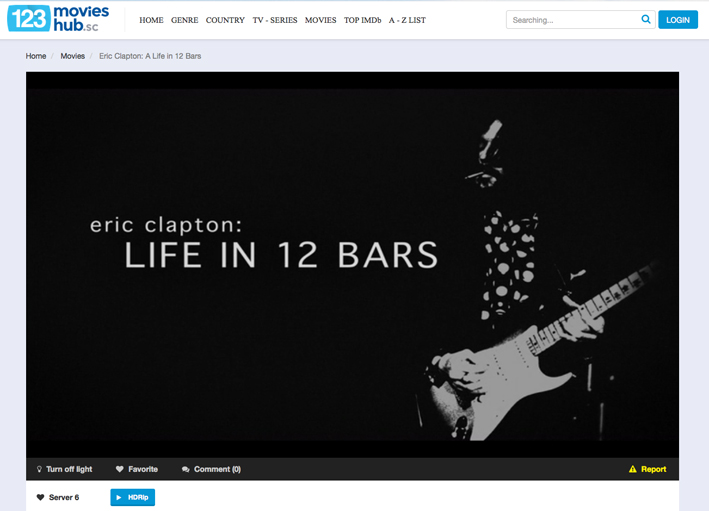Open the HOME navigation item
Viewport: 709px width, 511px height.
pos(151,20)
